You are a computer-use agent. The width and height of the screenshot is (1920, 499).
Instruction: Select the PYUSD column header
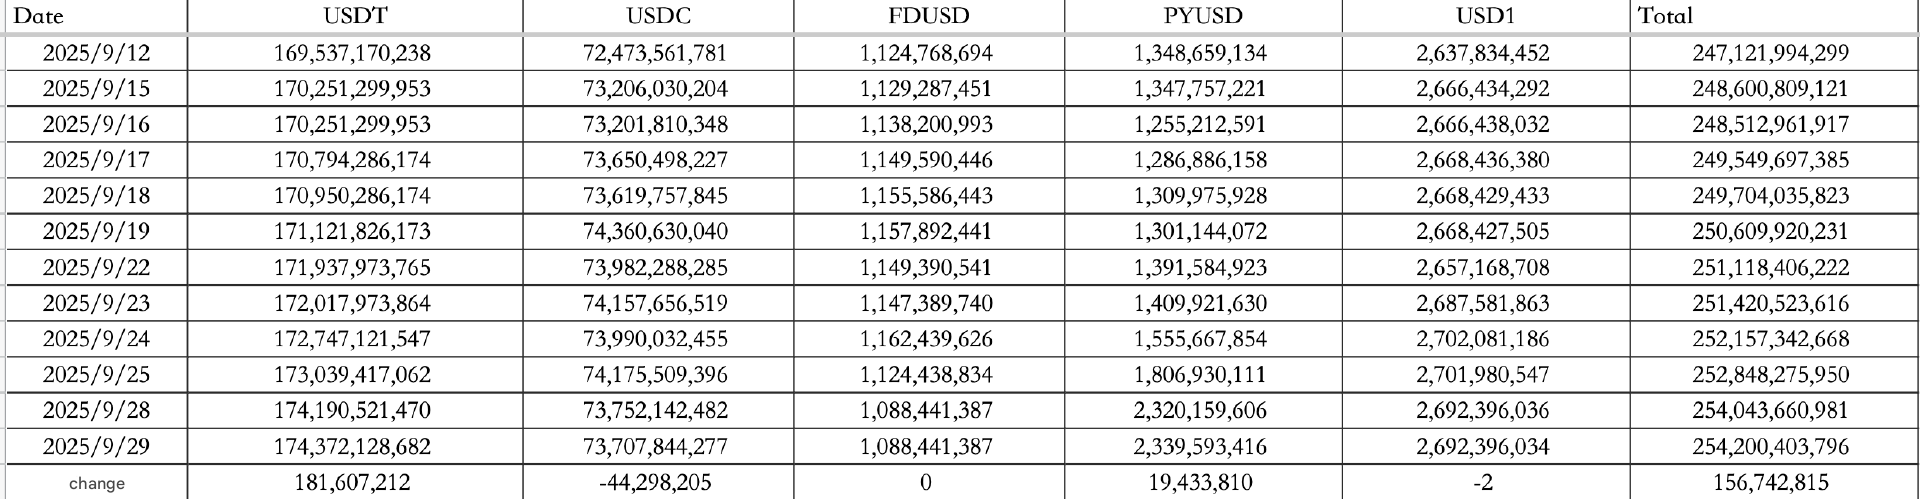(x=1202, y=16)
